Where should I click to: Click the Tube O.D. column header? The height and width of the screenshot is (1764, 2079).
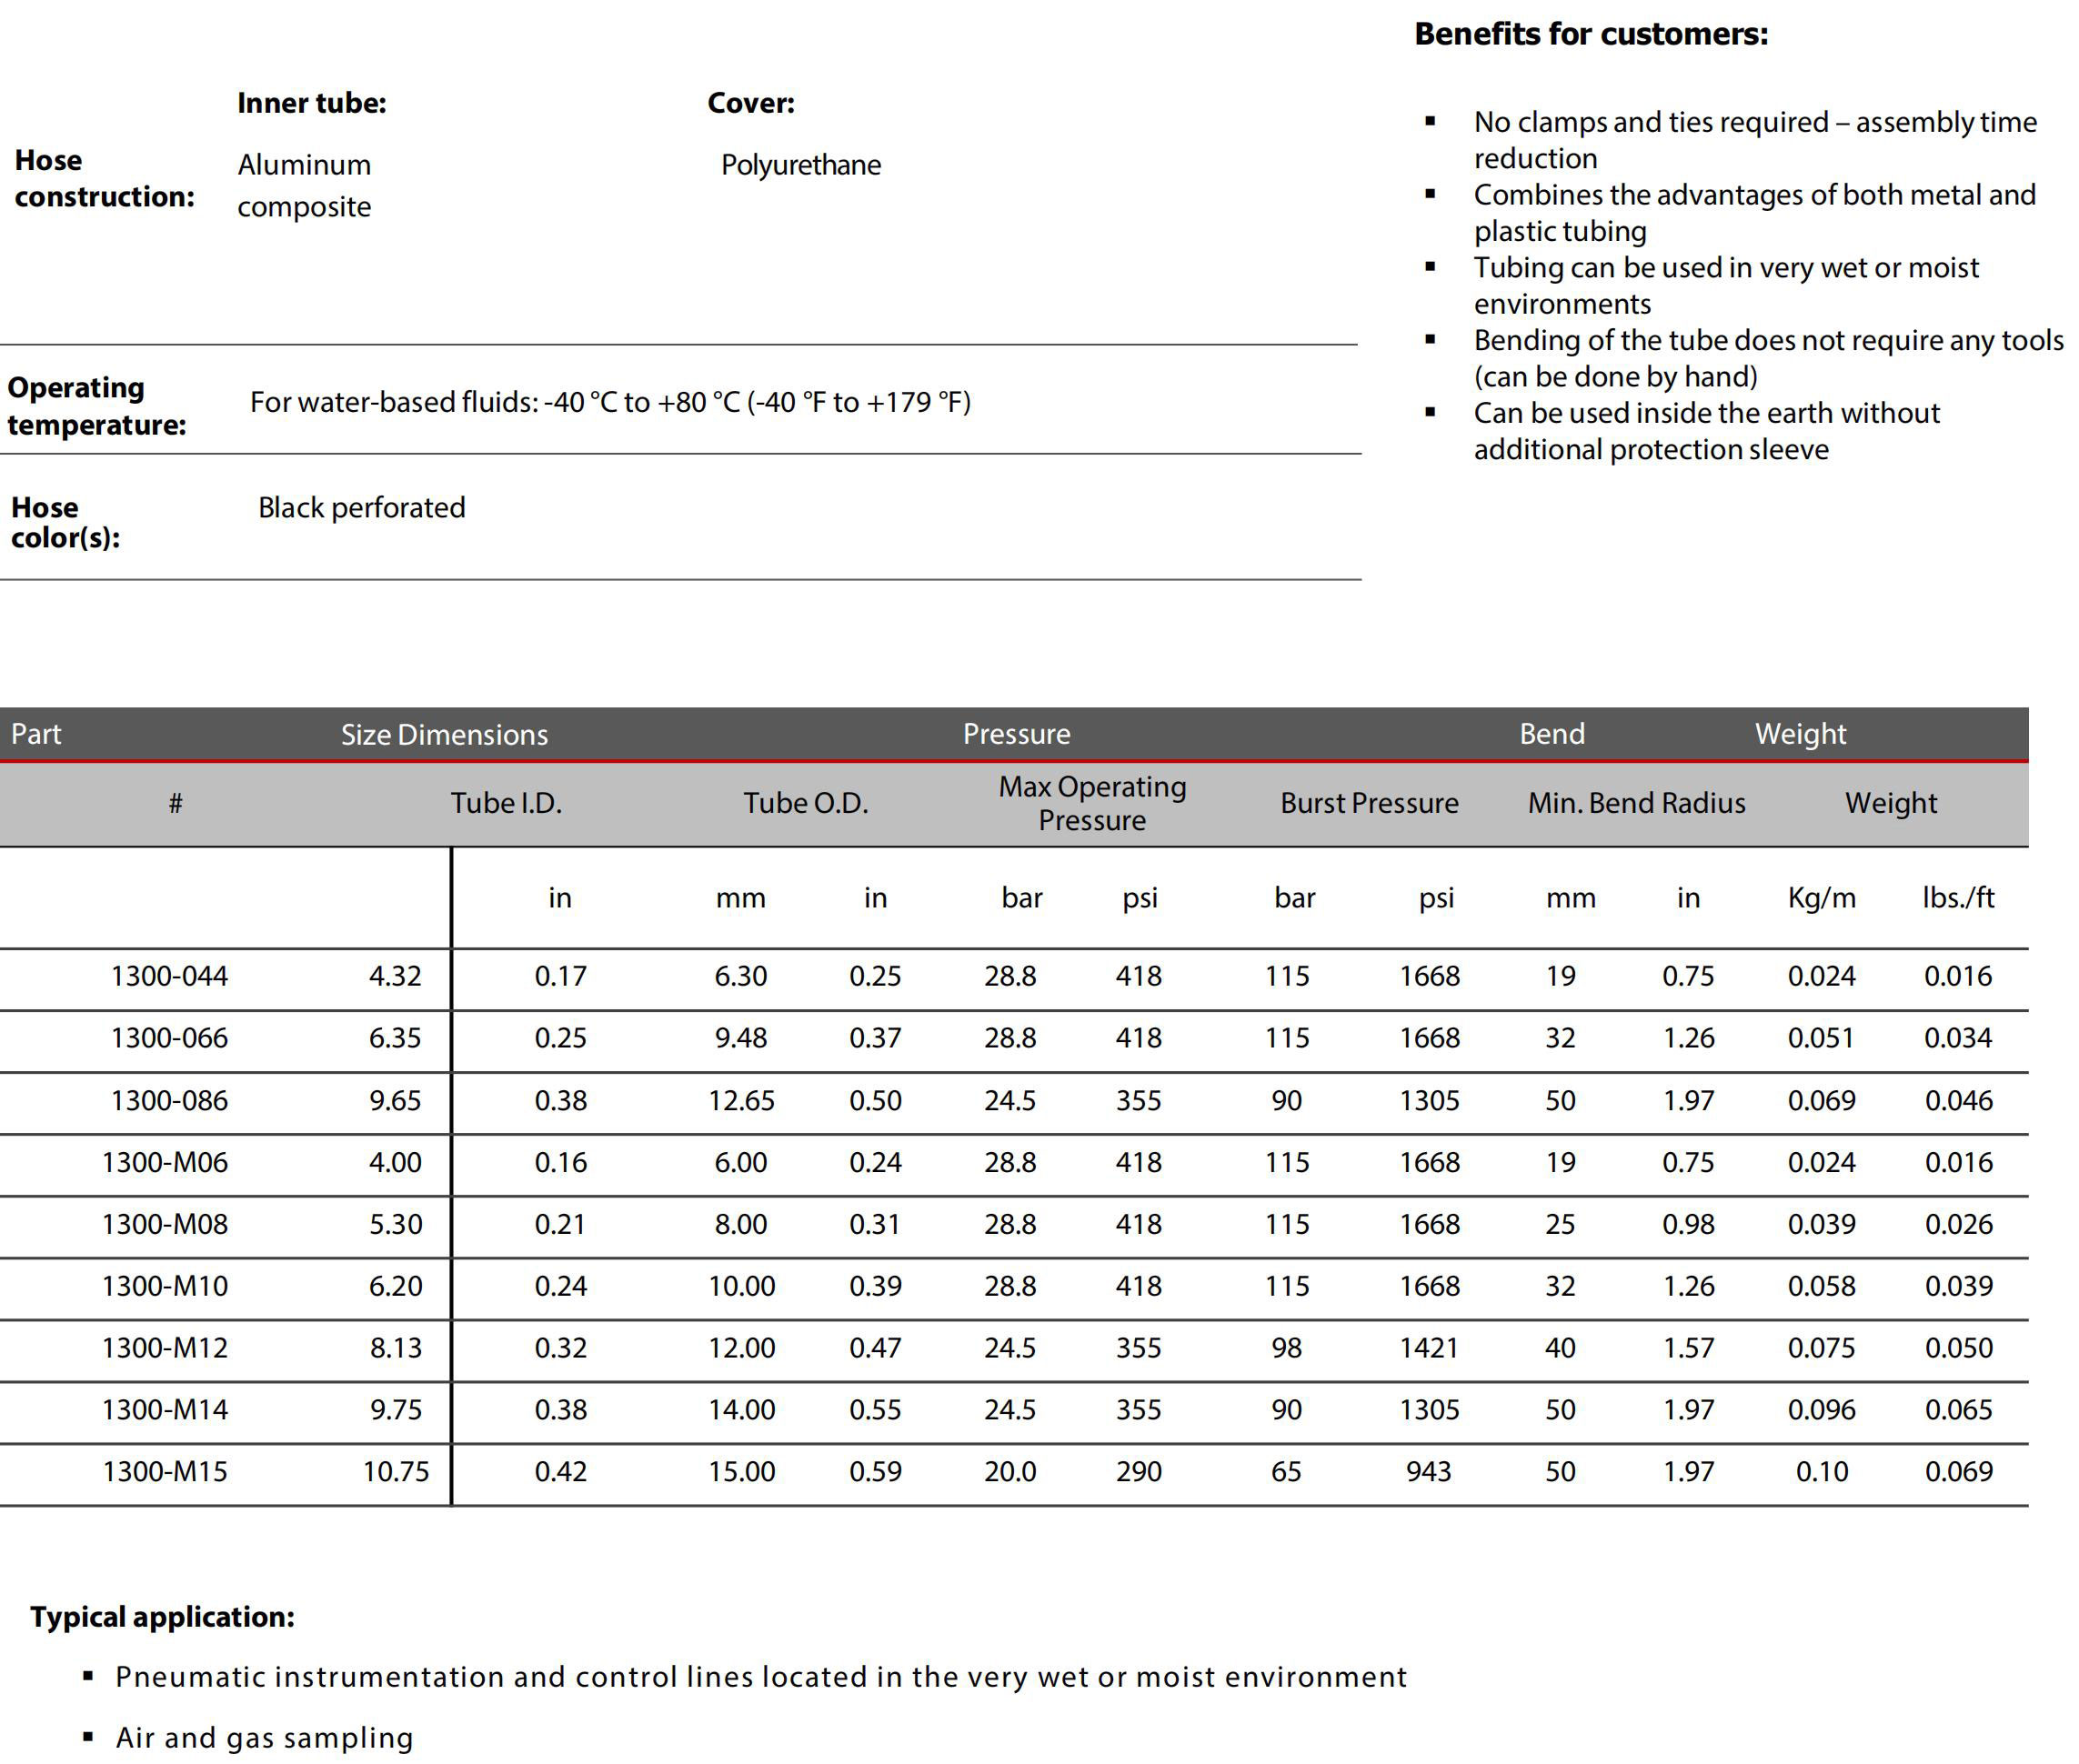coord(805,803)
